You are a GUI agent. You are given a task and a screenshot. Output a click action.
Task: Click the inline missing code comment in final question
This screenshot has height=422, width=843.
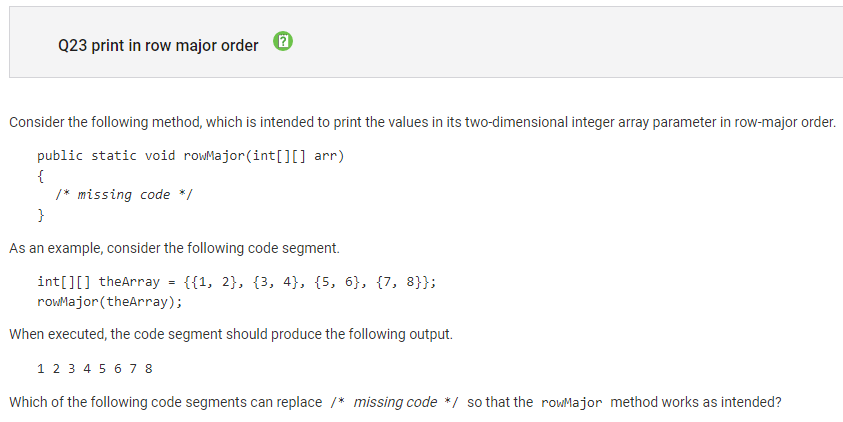click(394, 402)
